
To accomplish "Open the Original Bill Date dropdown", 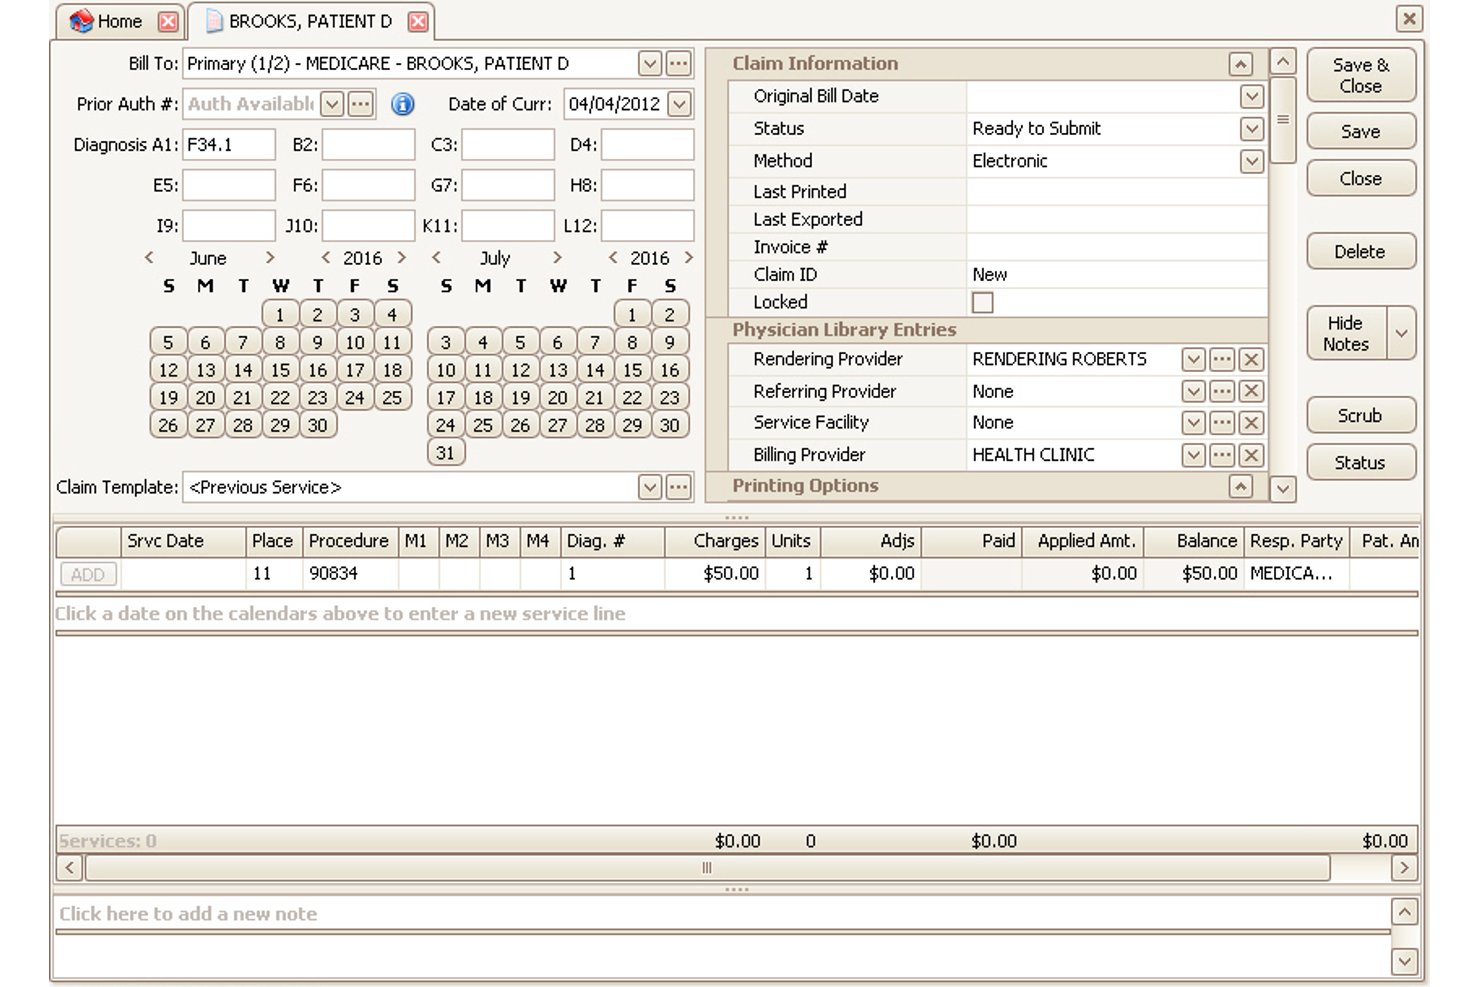I will 1251,97.
